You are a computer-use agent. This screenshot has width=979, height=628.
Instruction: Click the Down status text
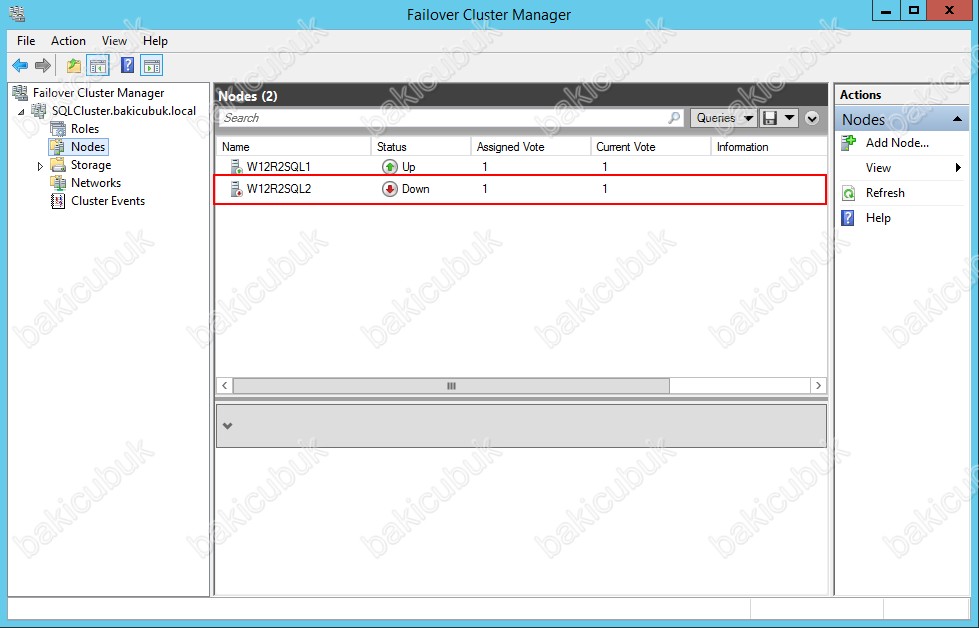(x=416, y=189)
